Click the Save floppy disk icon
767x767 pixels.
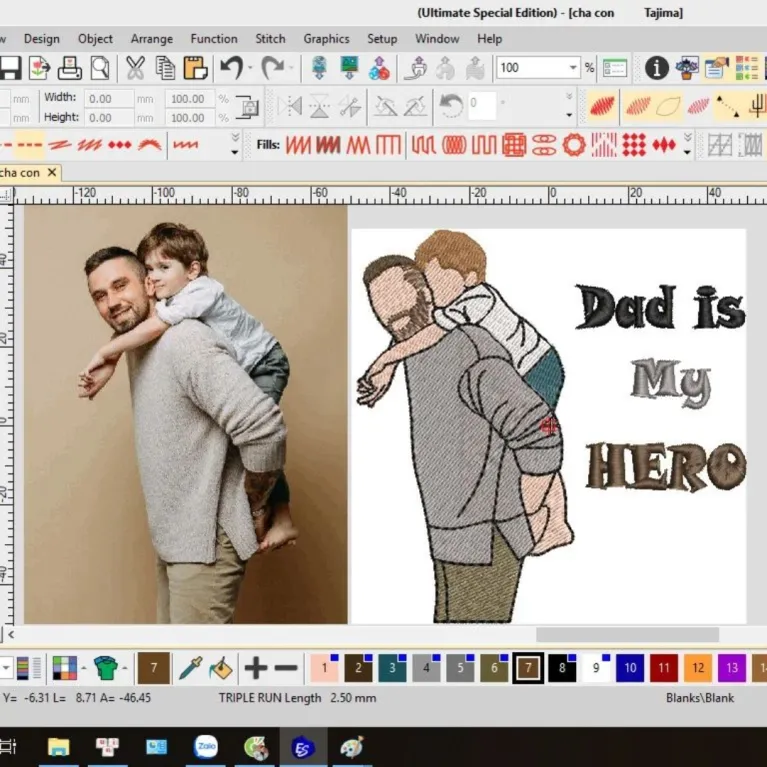[10, 68]
